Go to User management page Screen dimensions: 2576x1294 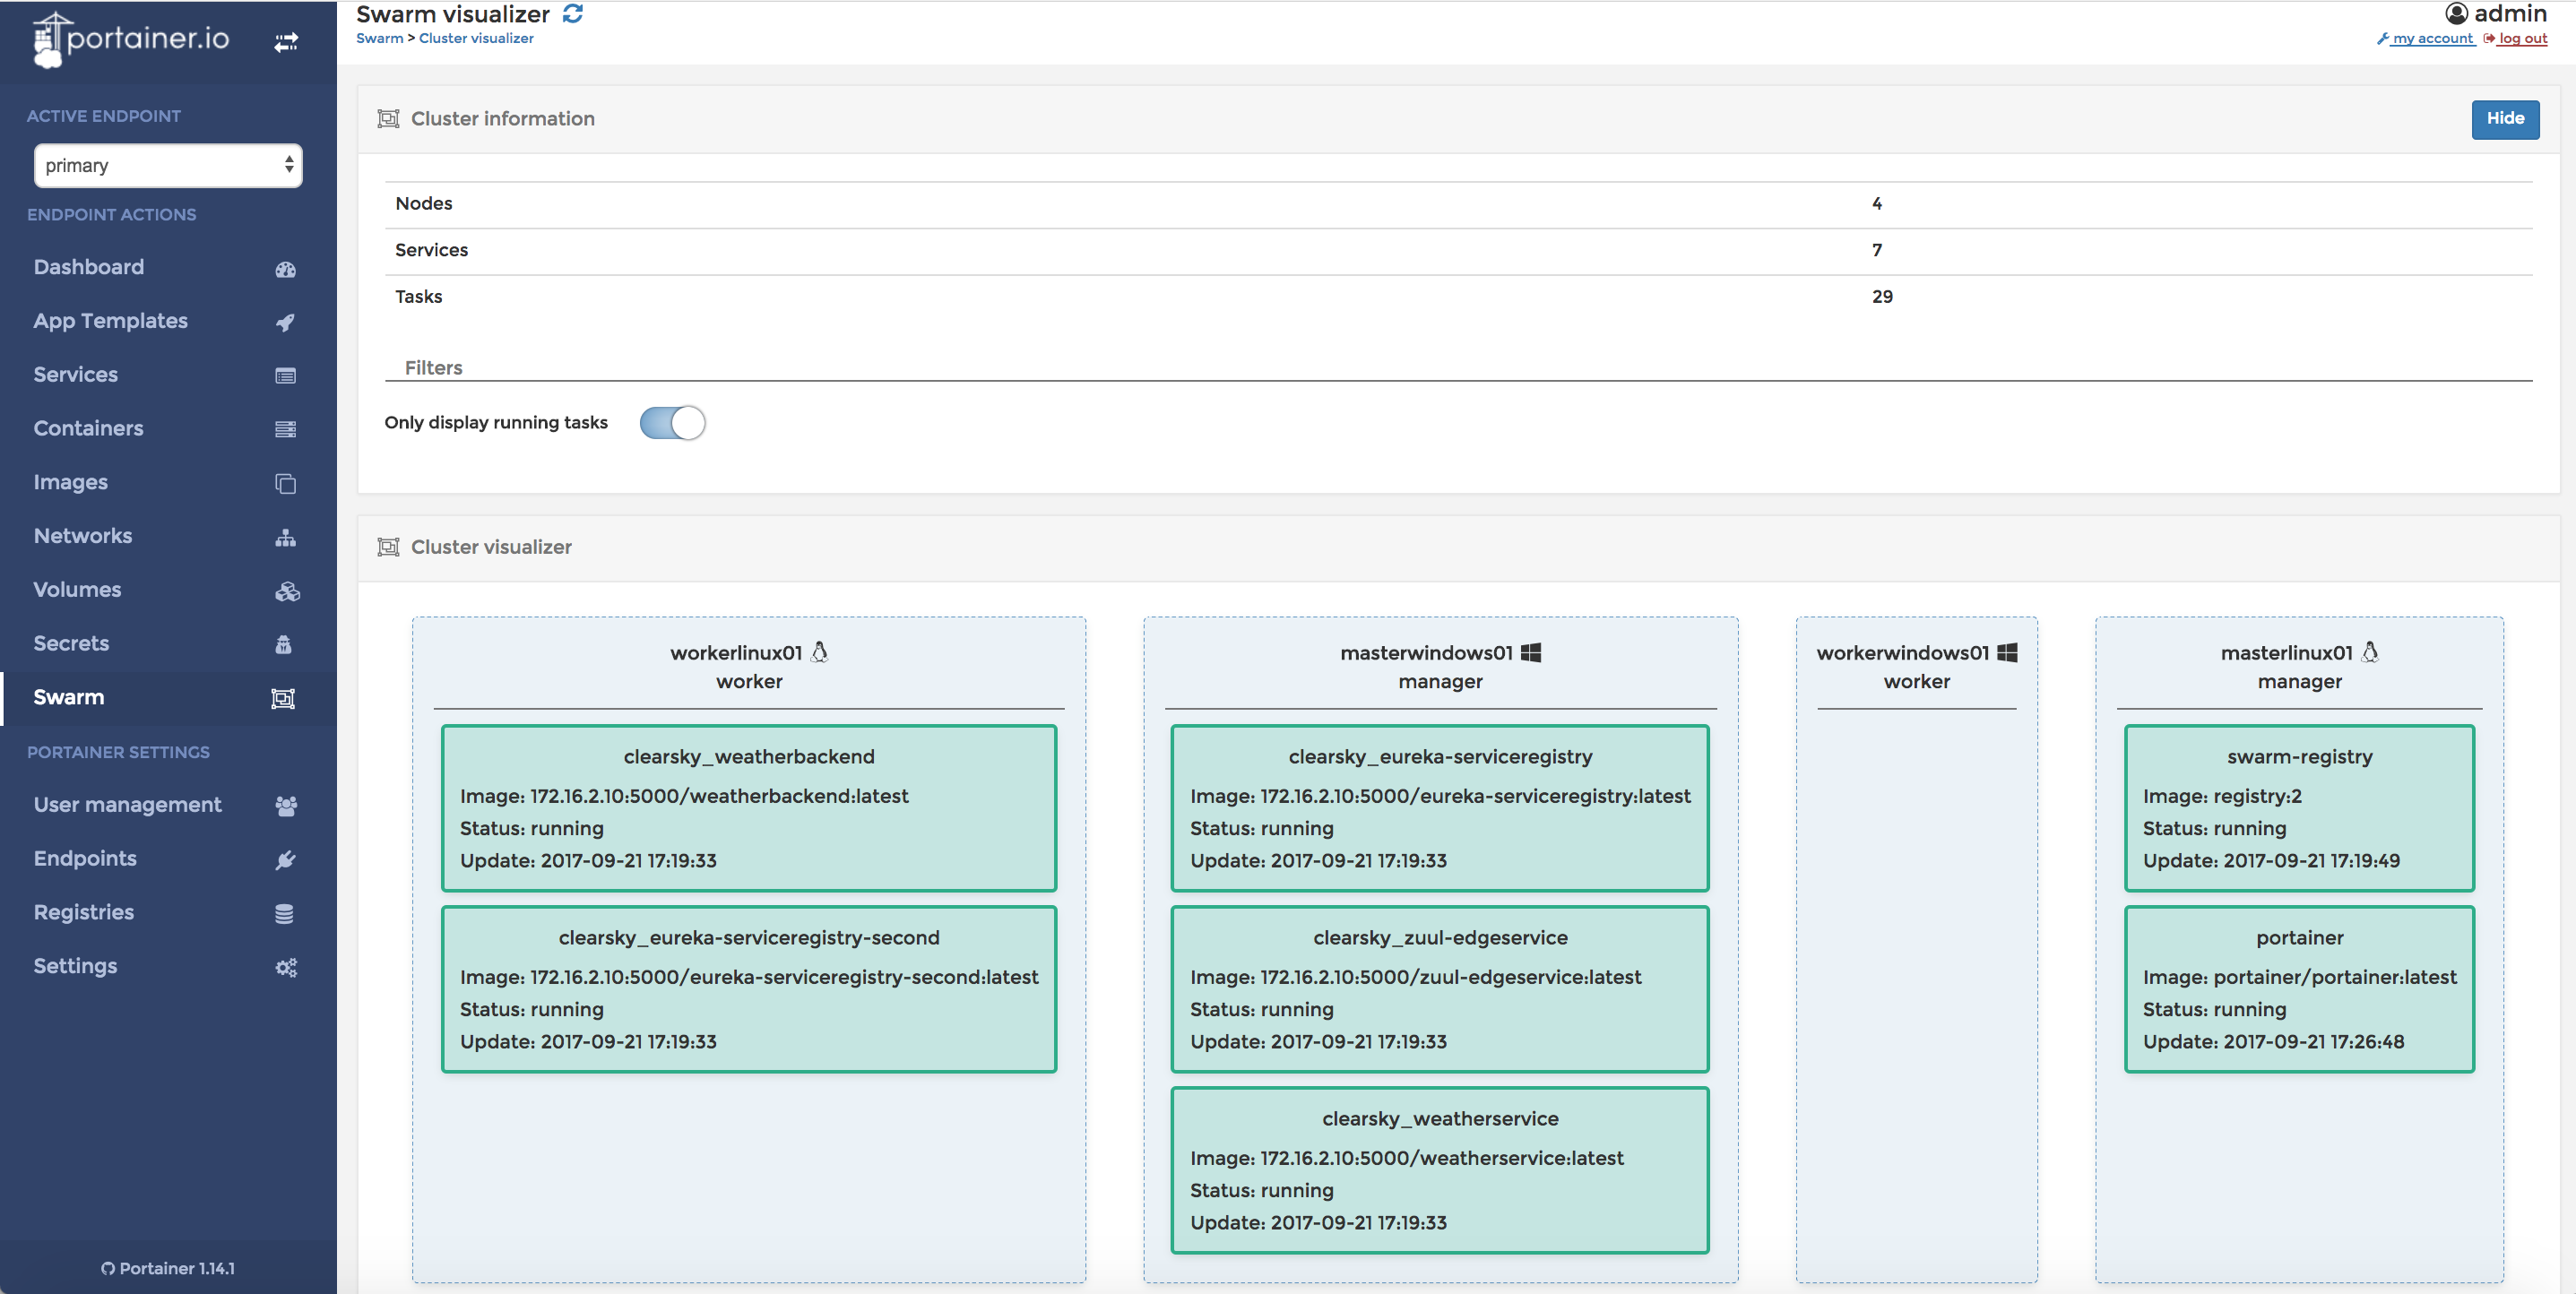127,805
